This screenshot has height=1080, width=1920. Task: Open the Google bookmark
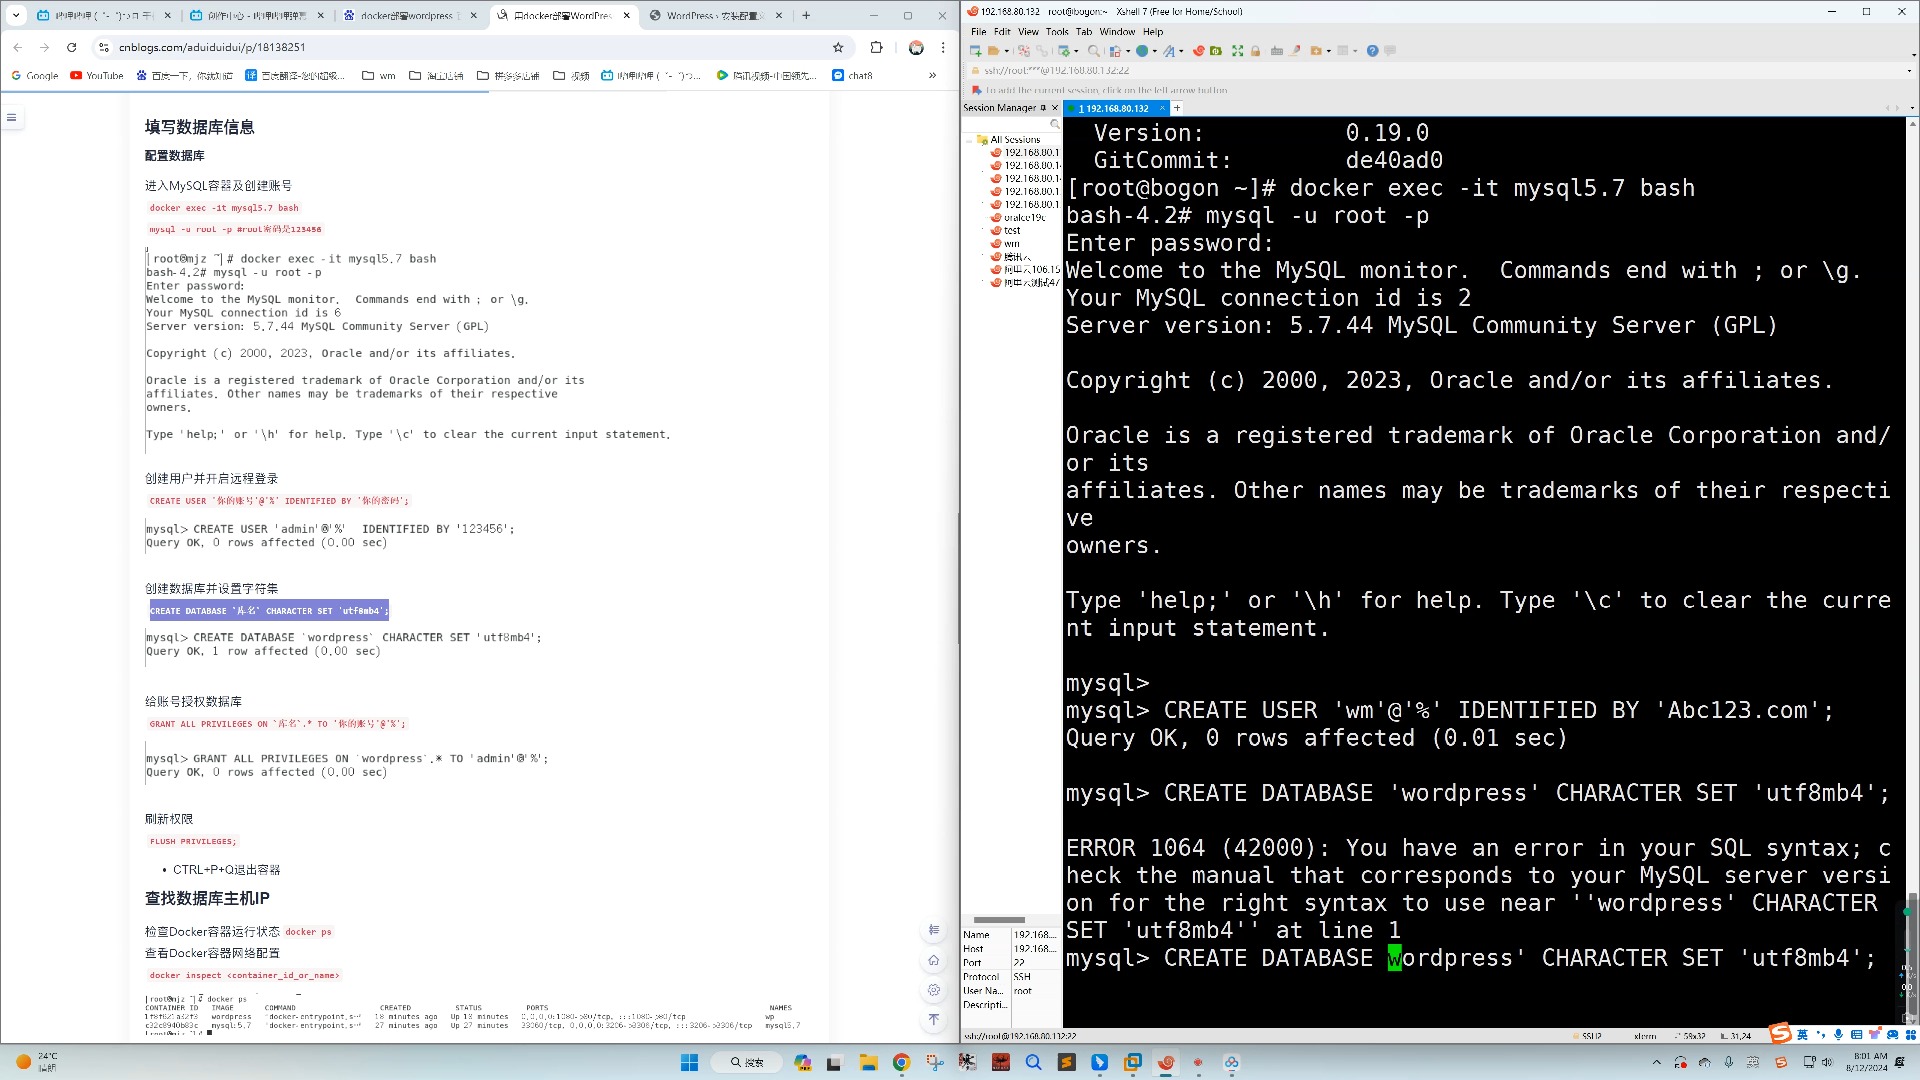pos(35,75)
